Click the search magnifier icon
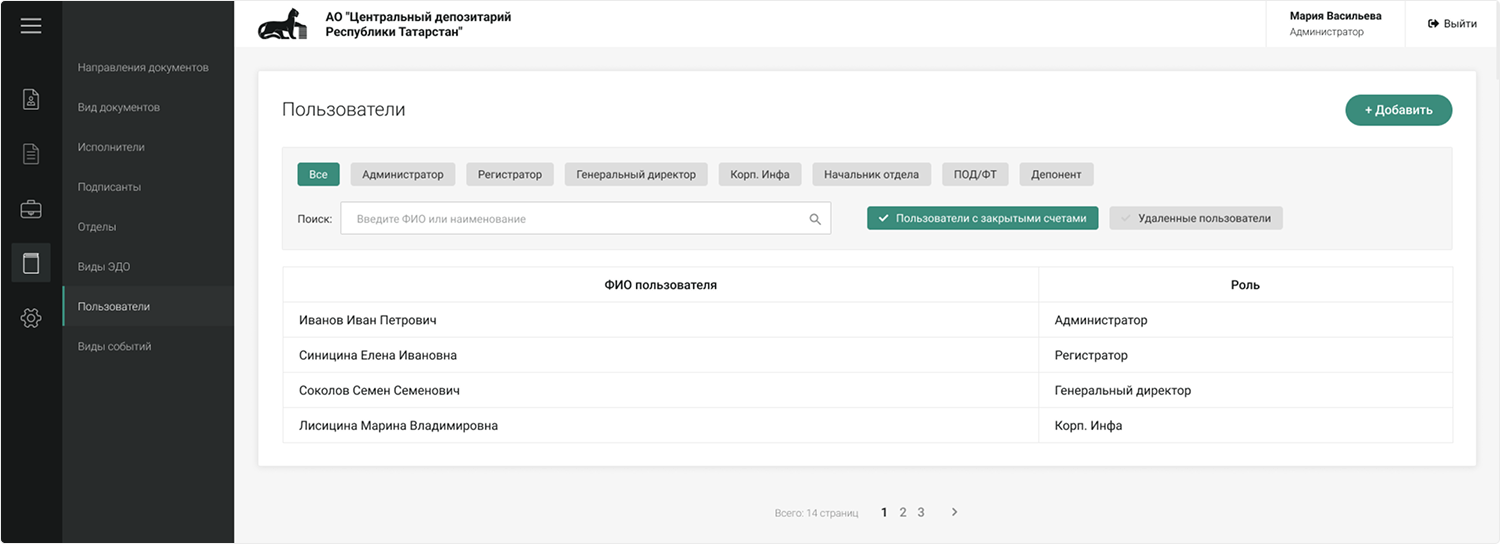The width and height of the screenshot is (1500, 544). click(x=815, y=219)
